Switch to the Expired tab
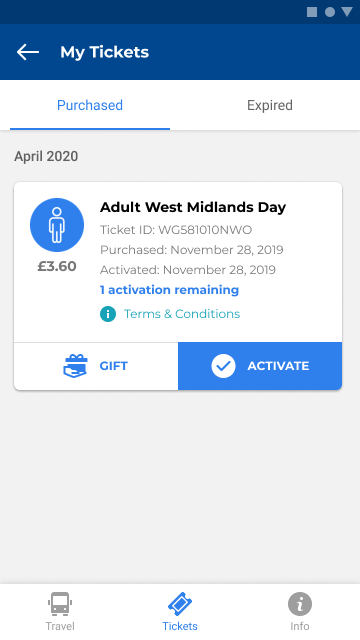The width and height of the screenshot is (360, 640). coord(270,105)
